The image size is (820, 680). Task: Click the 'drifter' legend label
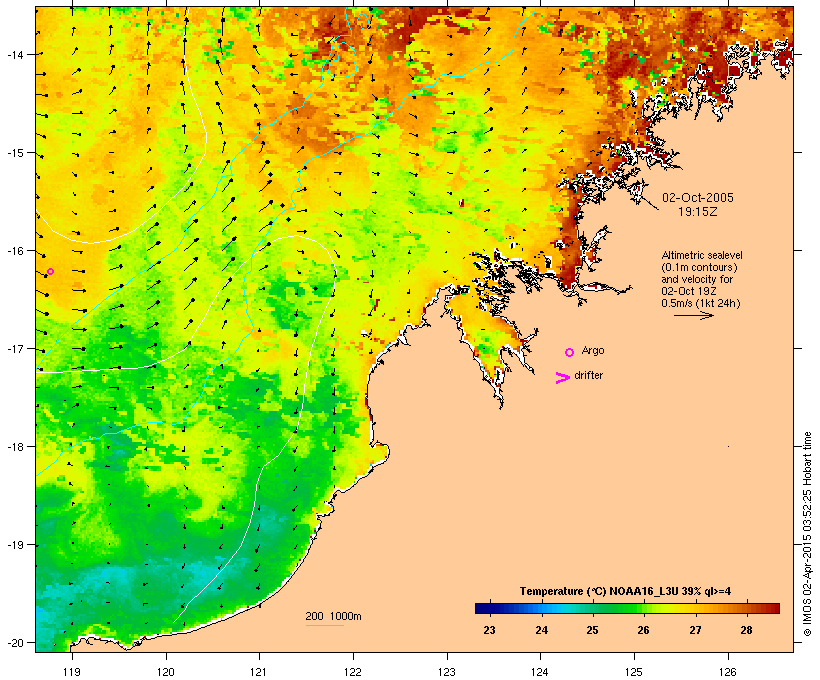pyautogui.click(x=588, y=376)
